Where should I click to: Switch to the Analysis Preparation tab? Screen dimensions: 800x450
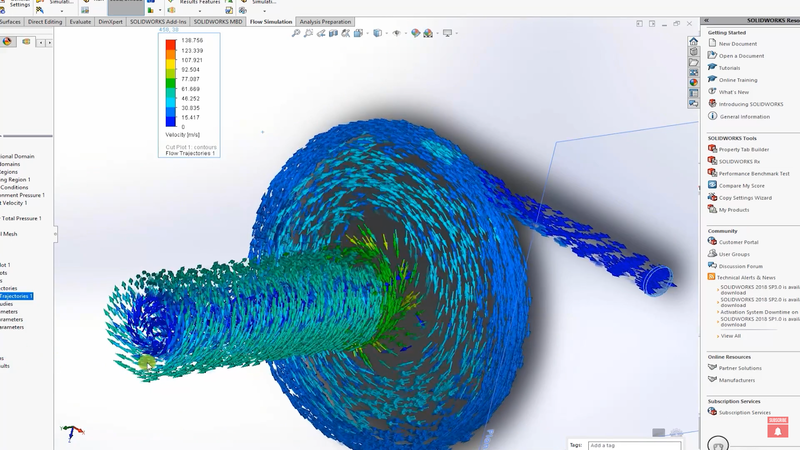[325, 21]
